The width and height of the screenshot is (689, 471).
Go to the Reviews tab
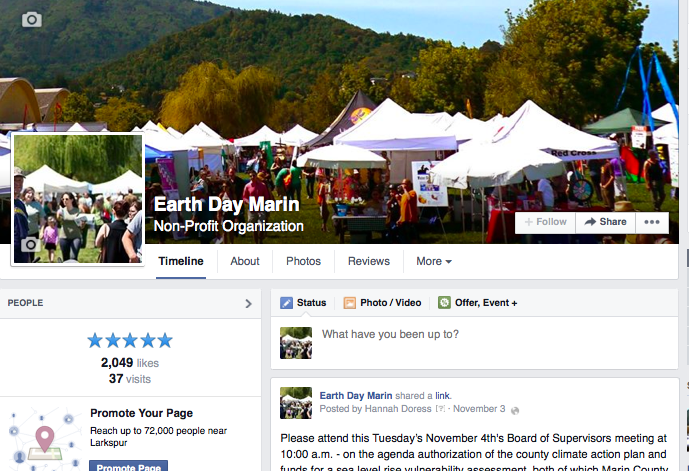(369, 261)
